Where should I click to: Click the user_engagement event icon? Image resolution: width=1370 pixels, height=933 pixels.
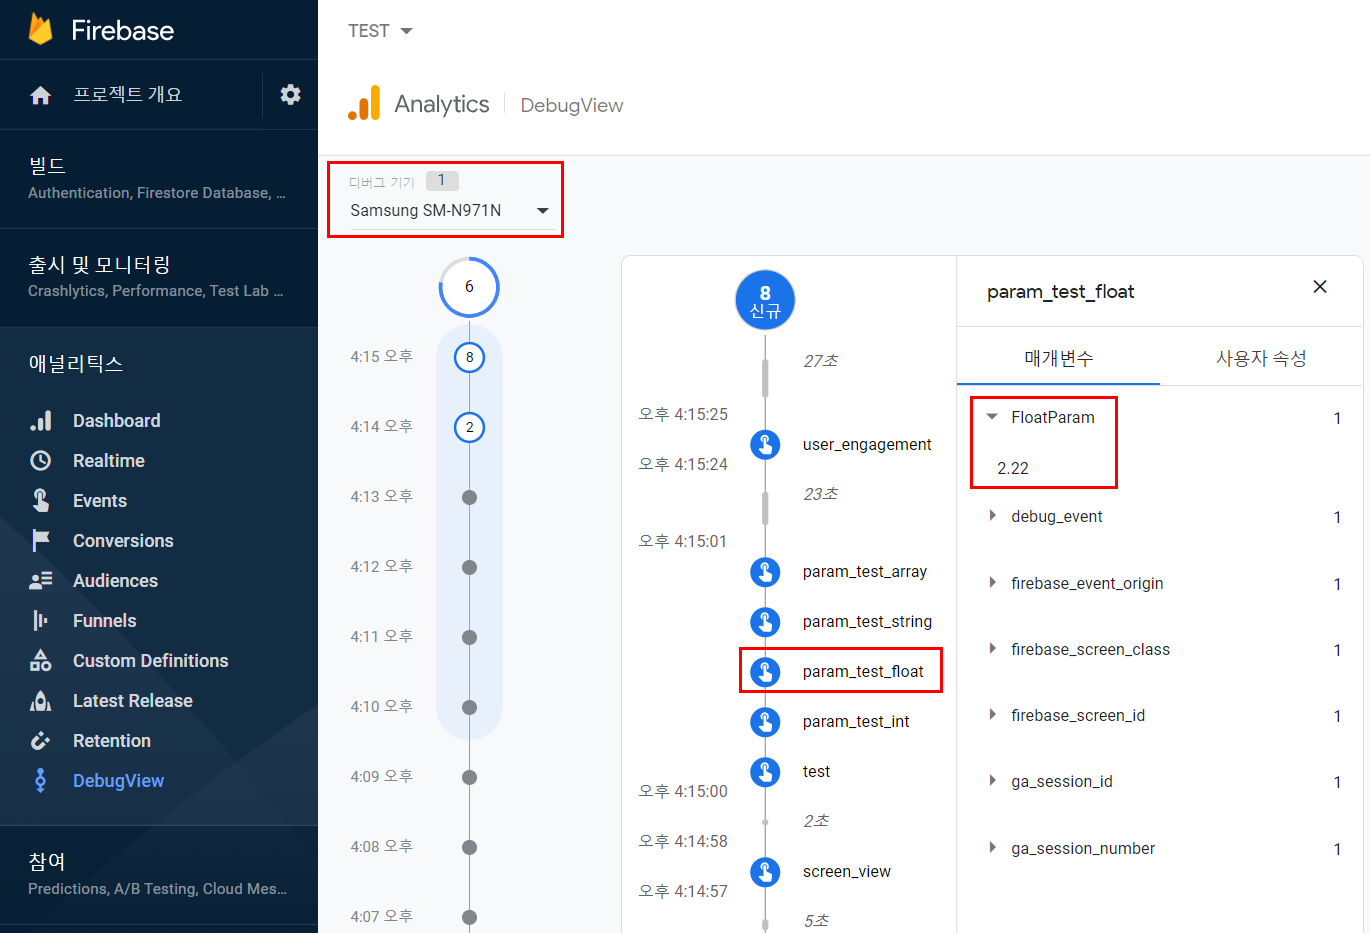click(765, 444)
